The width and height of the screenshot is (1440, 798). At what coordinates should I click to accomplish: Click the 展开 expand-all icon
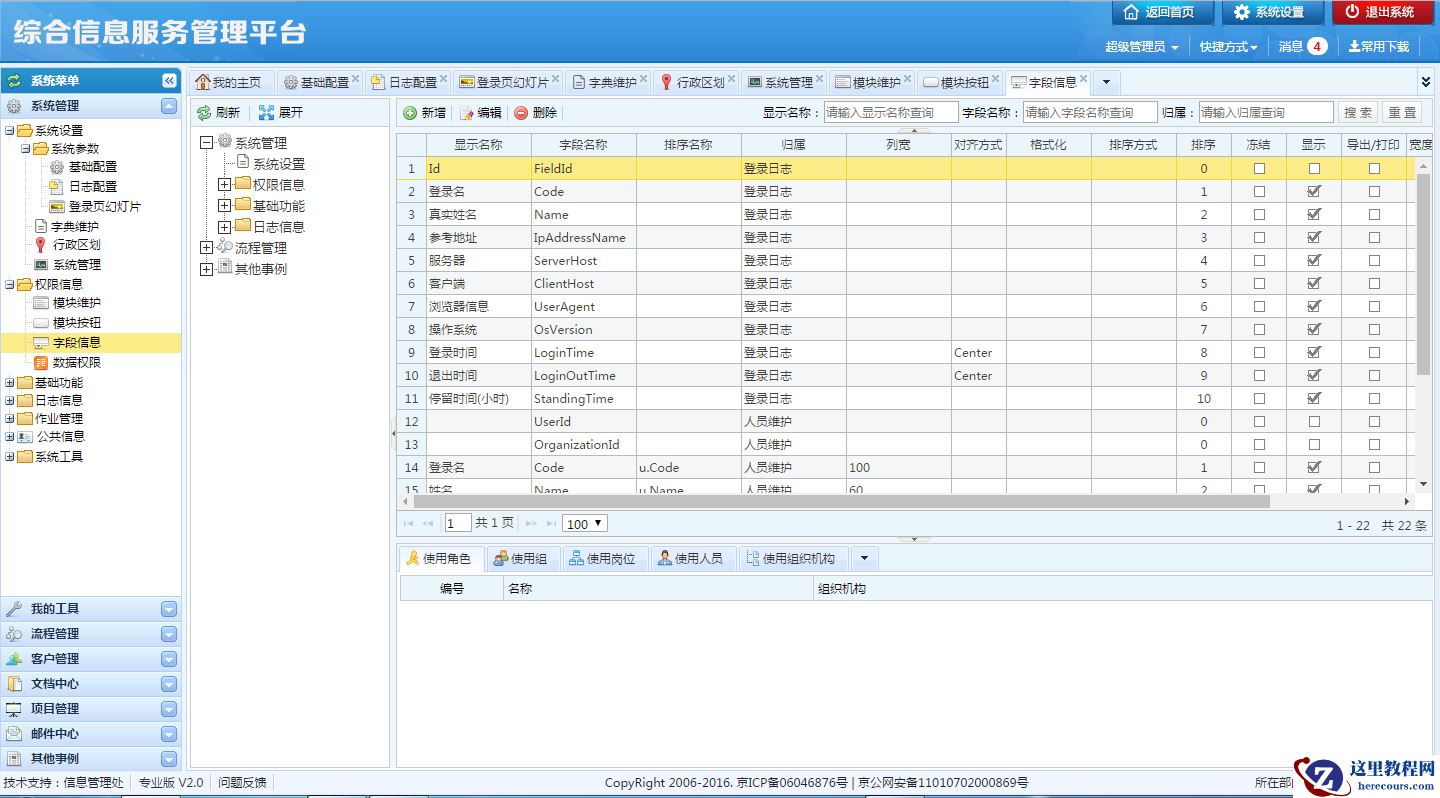pos(266,113)
